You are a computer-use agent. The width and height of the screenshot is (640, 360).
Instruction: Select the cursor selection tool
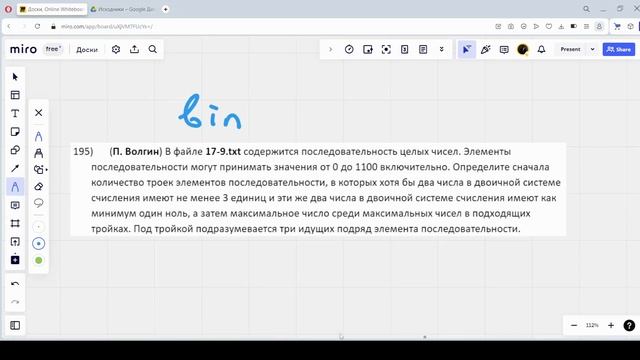click(15, 77)
